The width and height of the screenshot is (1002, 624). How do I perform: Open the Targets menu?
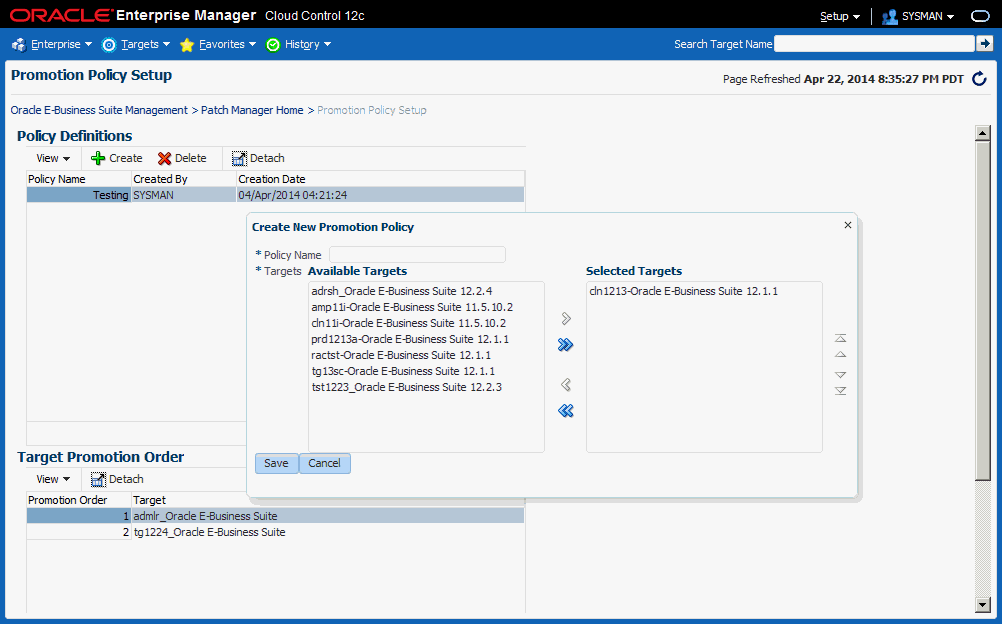[x=136, y=44]
